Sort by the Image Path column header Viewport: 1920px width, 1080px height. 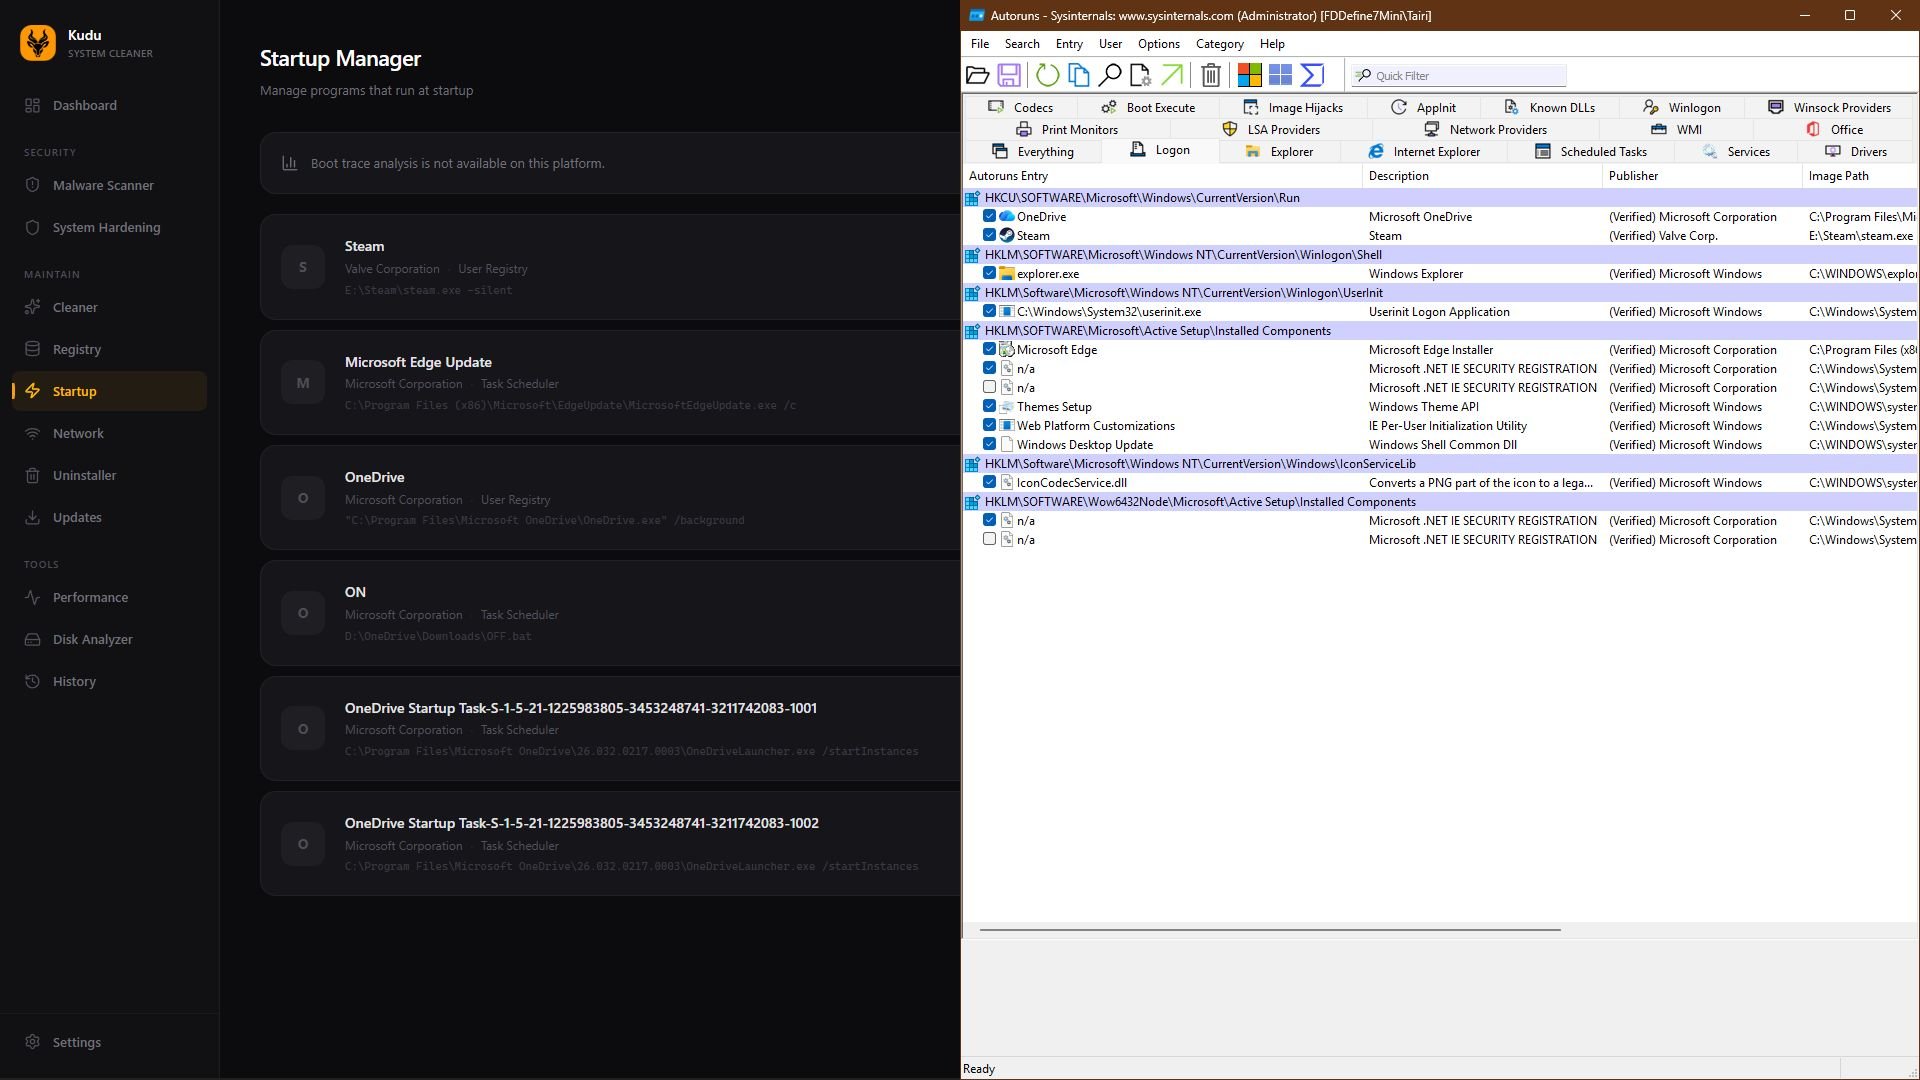click(x=1860, y=175)
